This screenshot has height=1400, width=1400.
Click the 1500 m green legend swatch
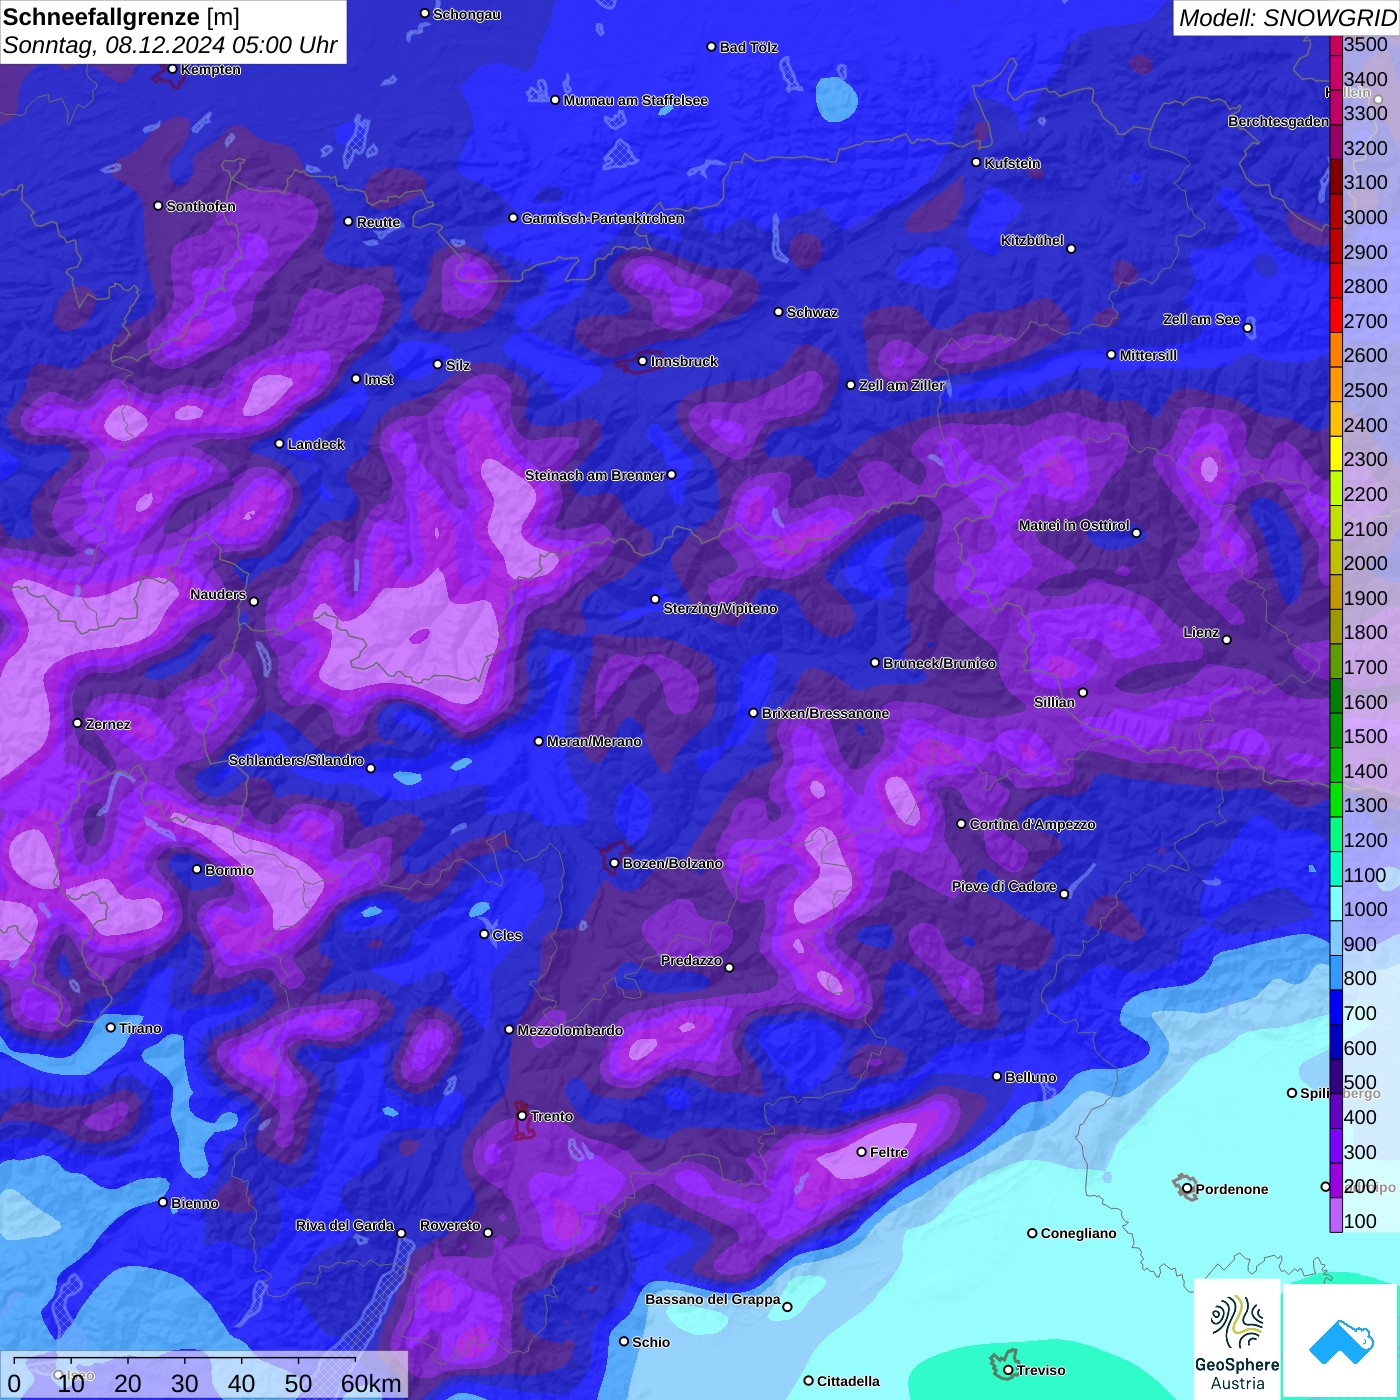(1336, 729)
